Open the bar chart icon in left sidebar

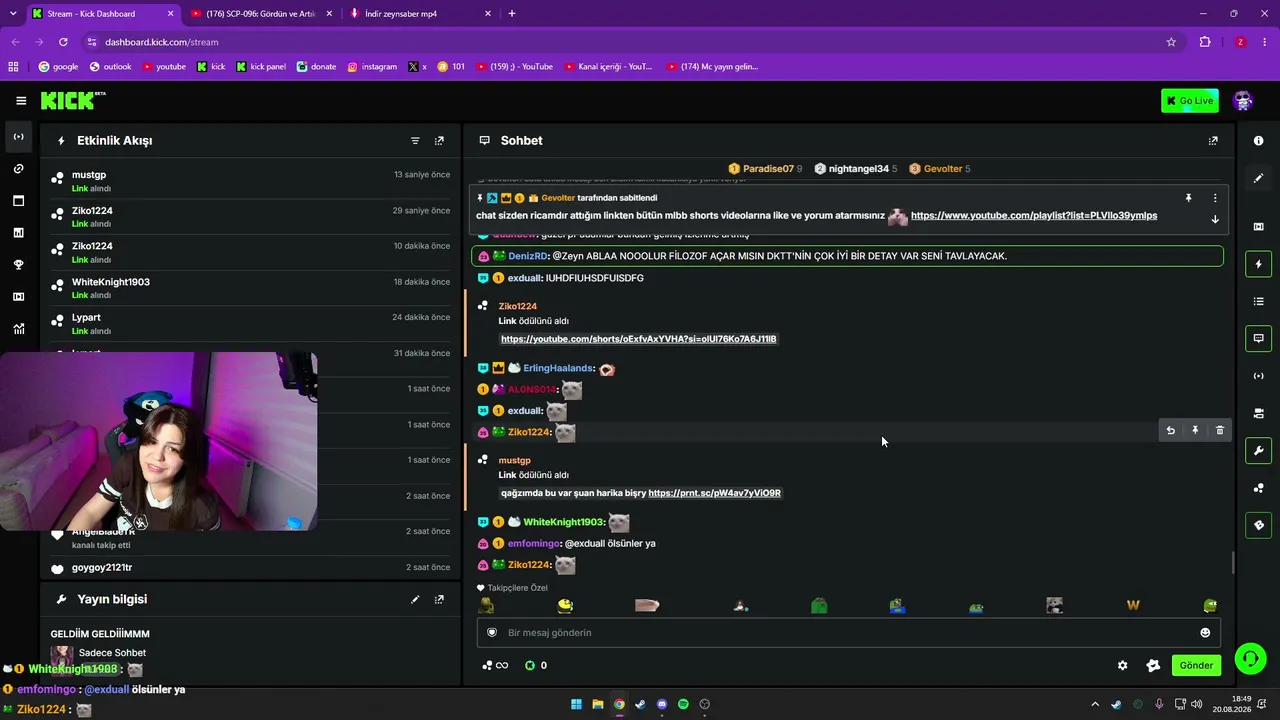tap(18, 233)
